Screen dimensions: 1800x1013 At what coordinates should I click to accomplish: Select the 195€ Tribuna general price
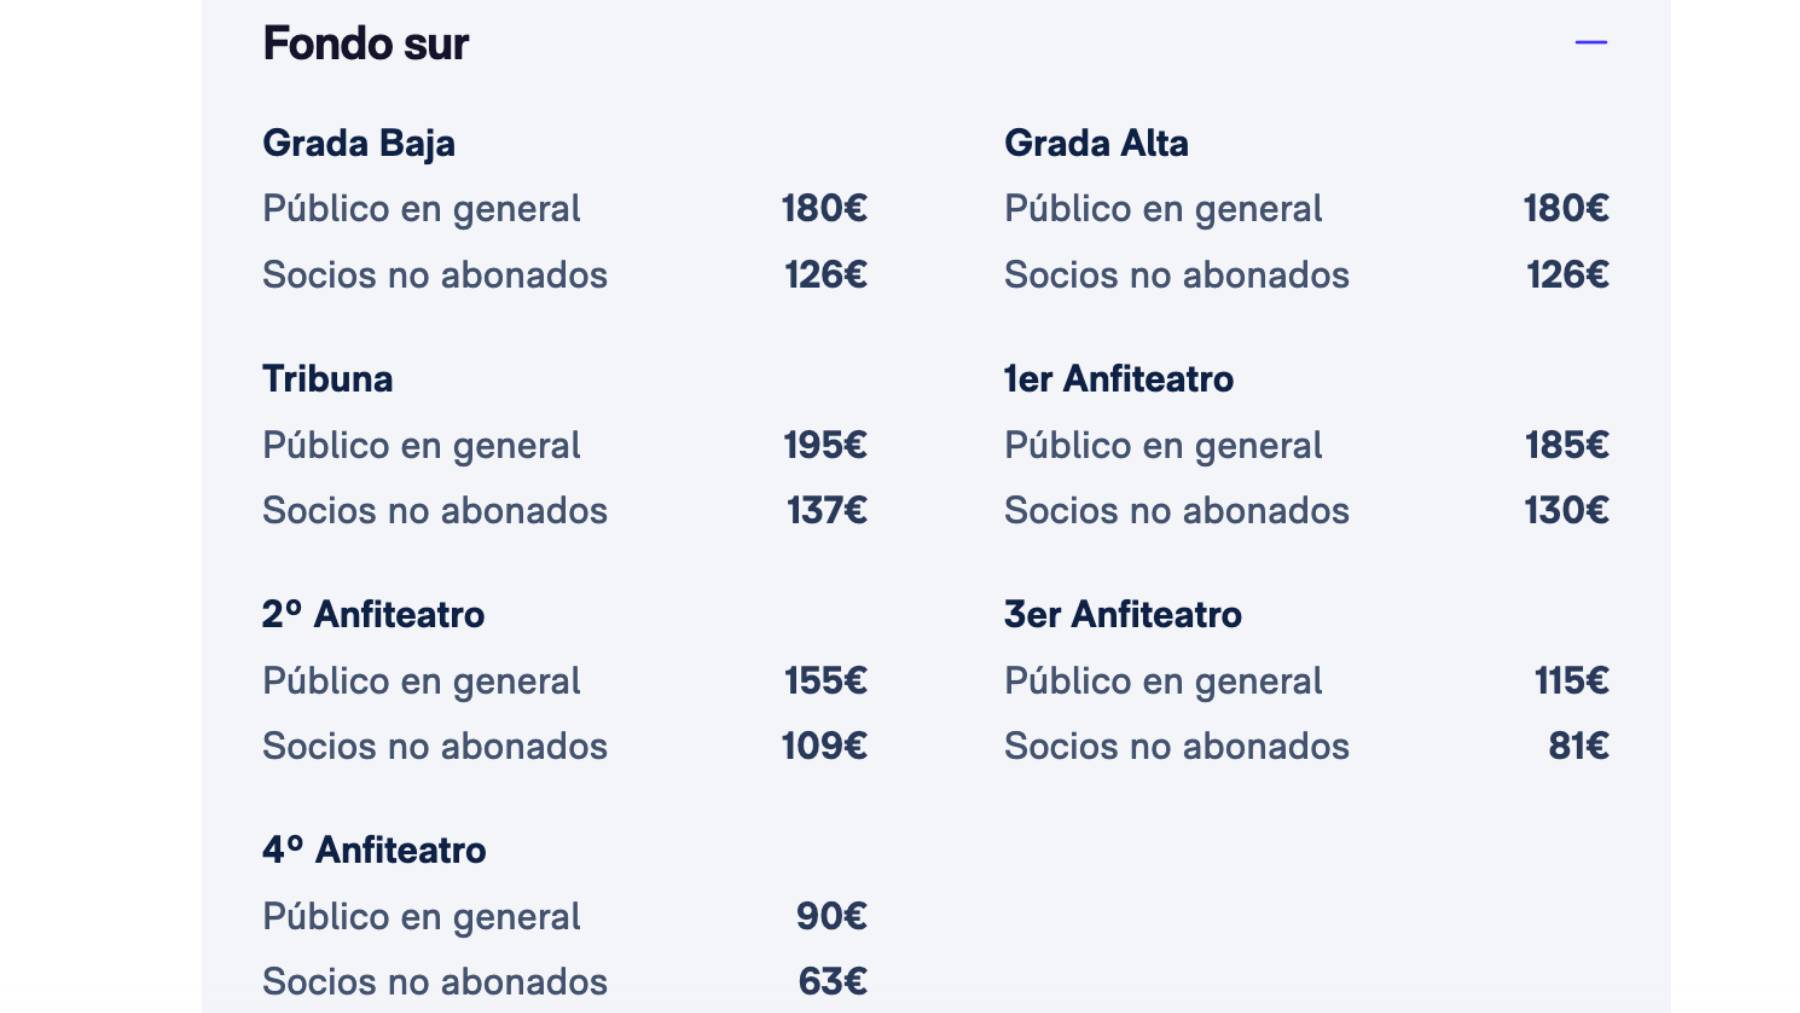point(826,444)
